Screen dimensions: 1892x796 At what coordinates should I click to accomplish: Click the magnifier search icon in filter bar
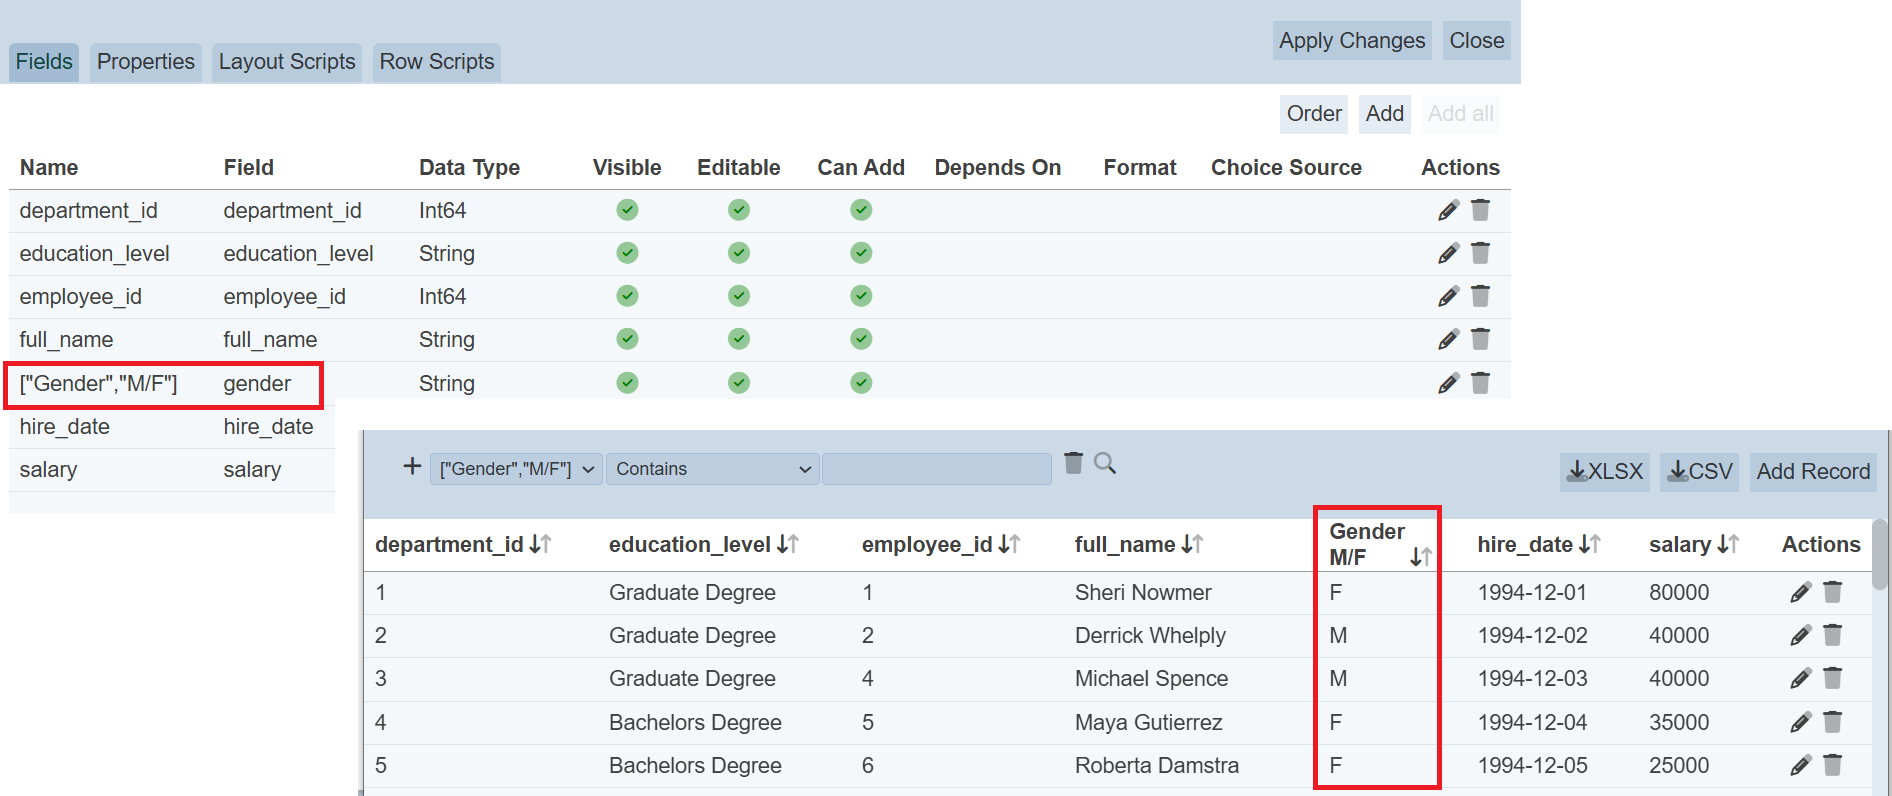point(1105,463)
